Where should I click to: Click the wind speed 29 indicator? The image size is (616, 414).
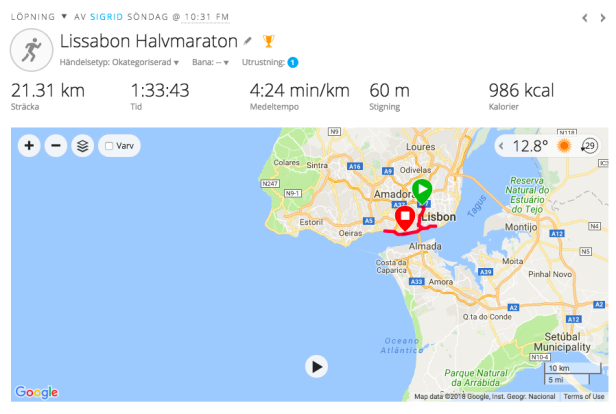pyautogui.click(x=589, y=146)
